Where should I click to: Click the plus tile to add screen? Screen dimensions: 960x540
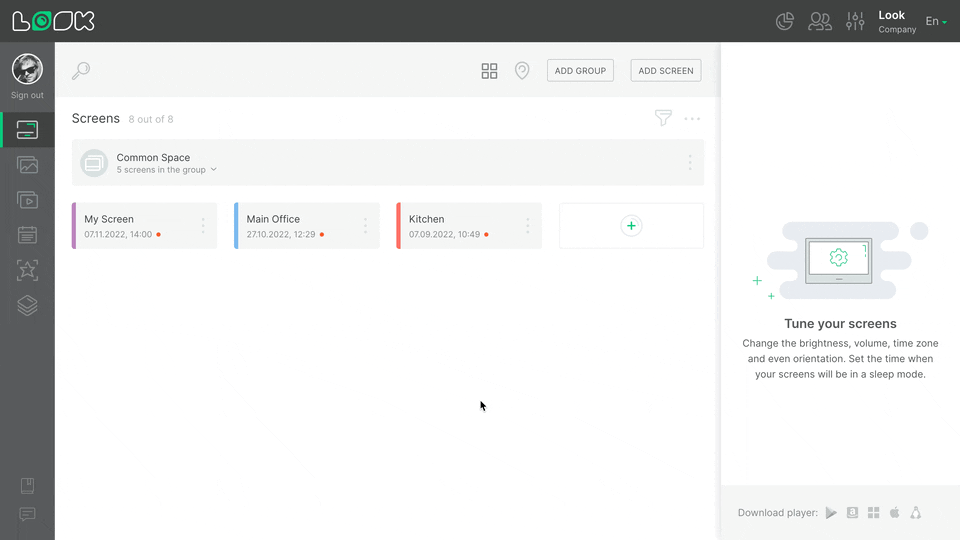point(631,226)
